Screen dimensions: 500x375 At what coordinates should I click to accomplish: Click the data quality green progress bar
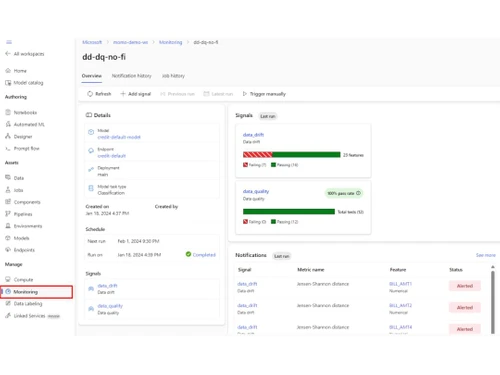(x=289, y=212)
